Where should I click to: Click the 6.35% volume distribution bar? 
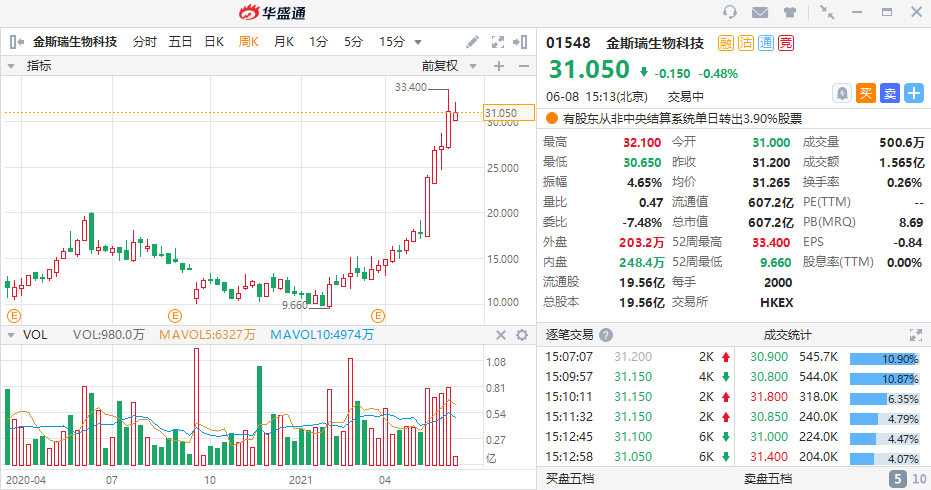tap(884, 399)
